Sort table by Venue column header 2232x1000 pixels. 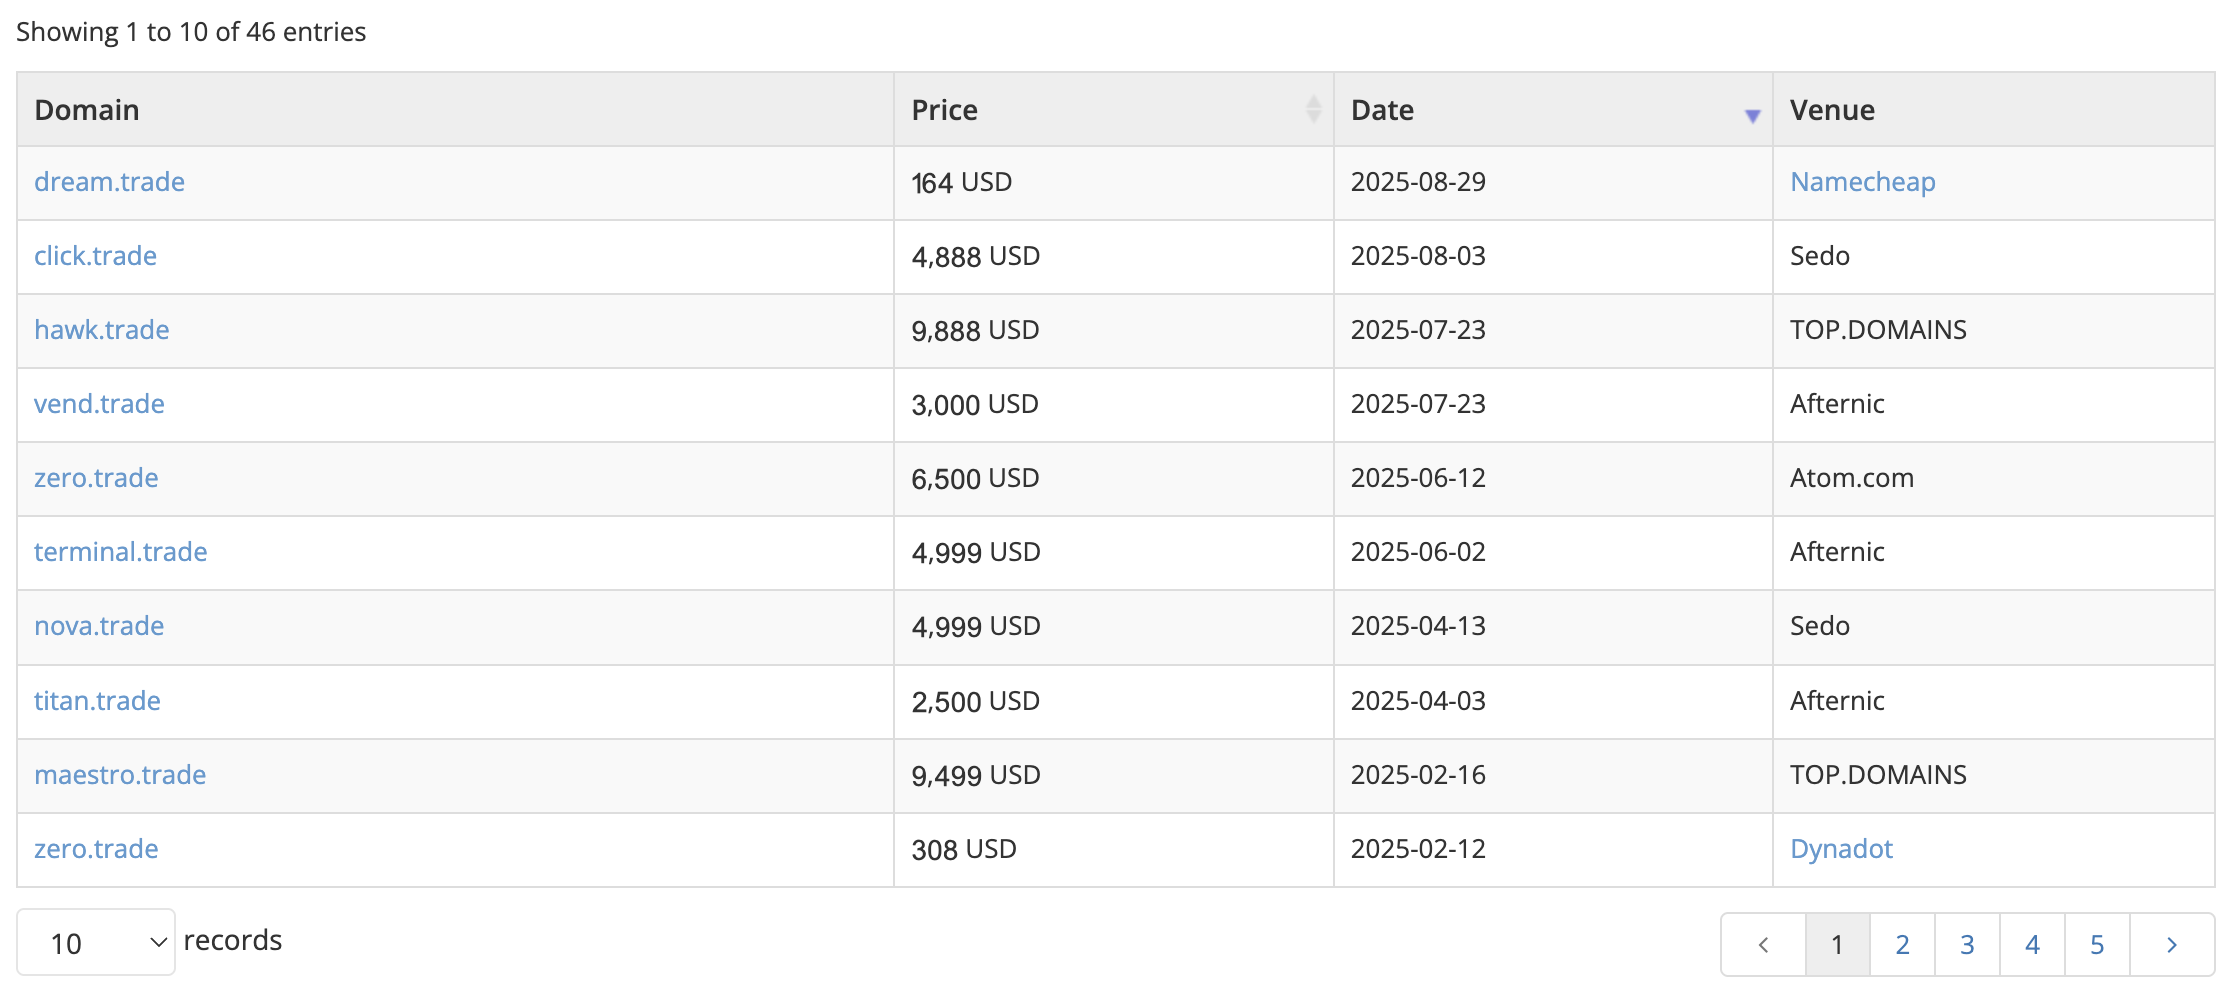click(1832, 110)
